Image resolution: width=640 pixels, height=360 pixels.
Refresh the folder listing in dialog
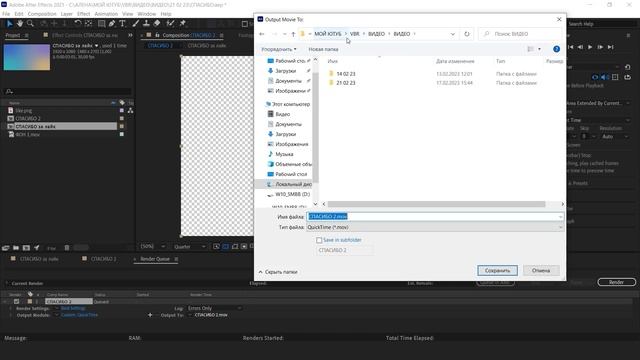pyautogui.click(x=467, y=34)
